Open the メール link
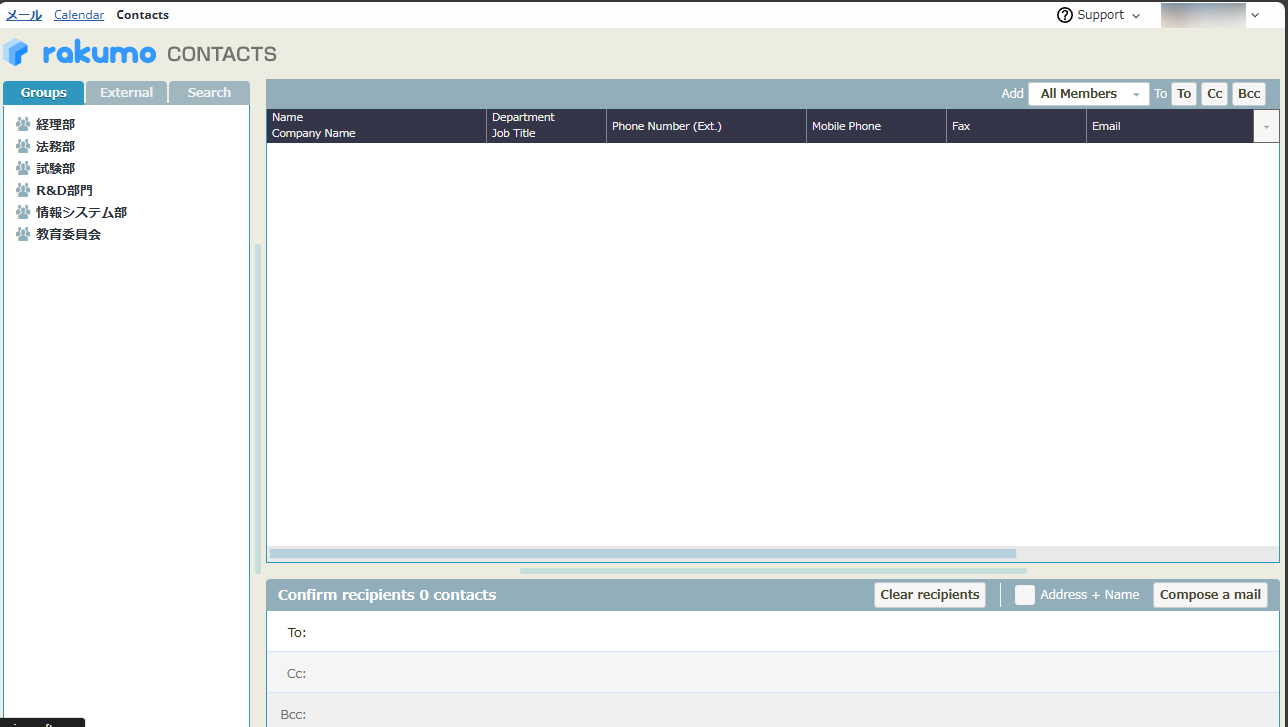The height and width of the screenshot is (727, 1288). point(25,15)
